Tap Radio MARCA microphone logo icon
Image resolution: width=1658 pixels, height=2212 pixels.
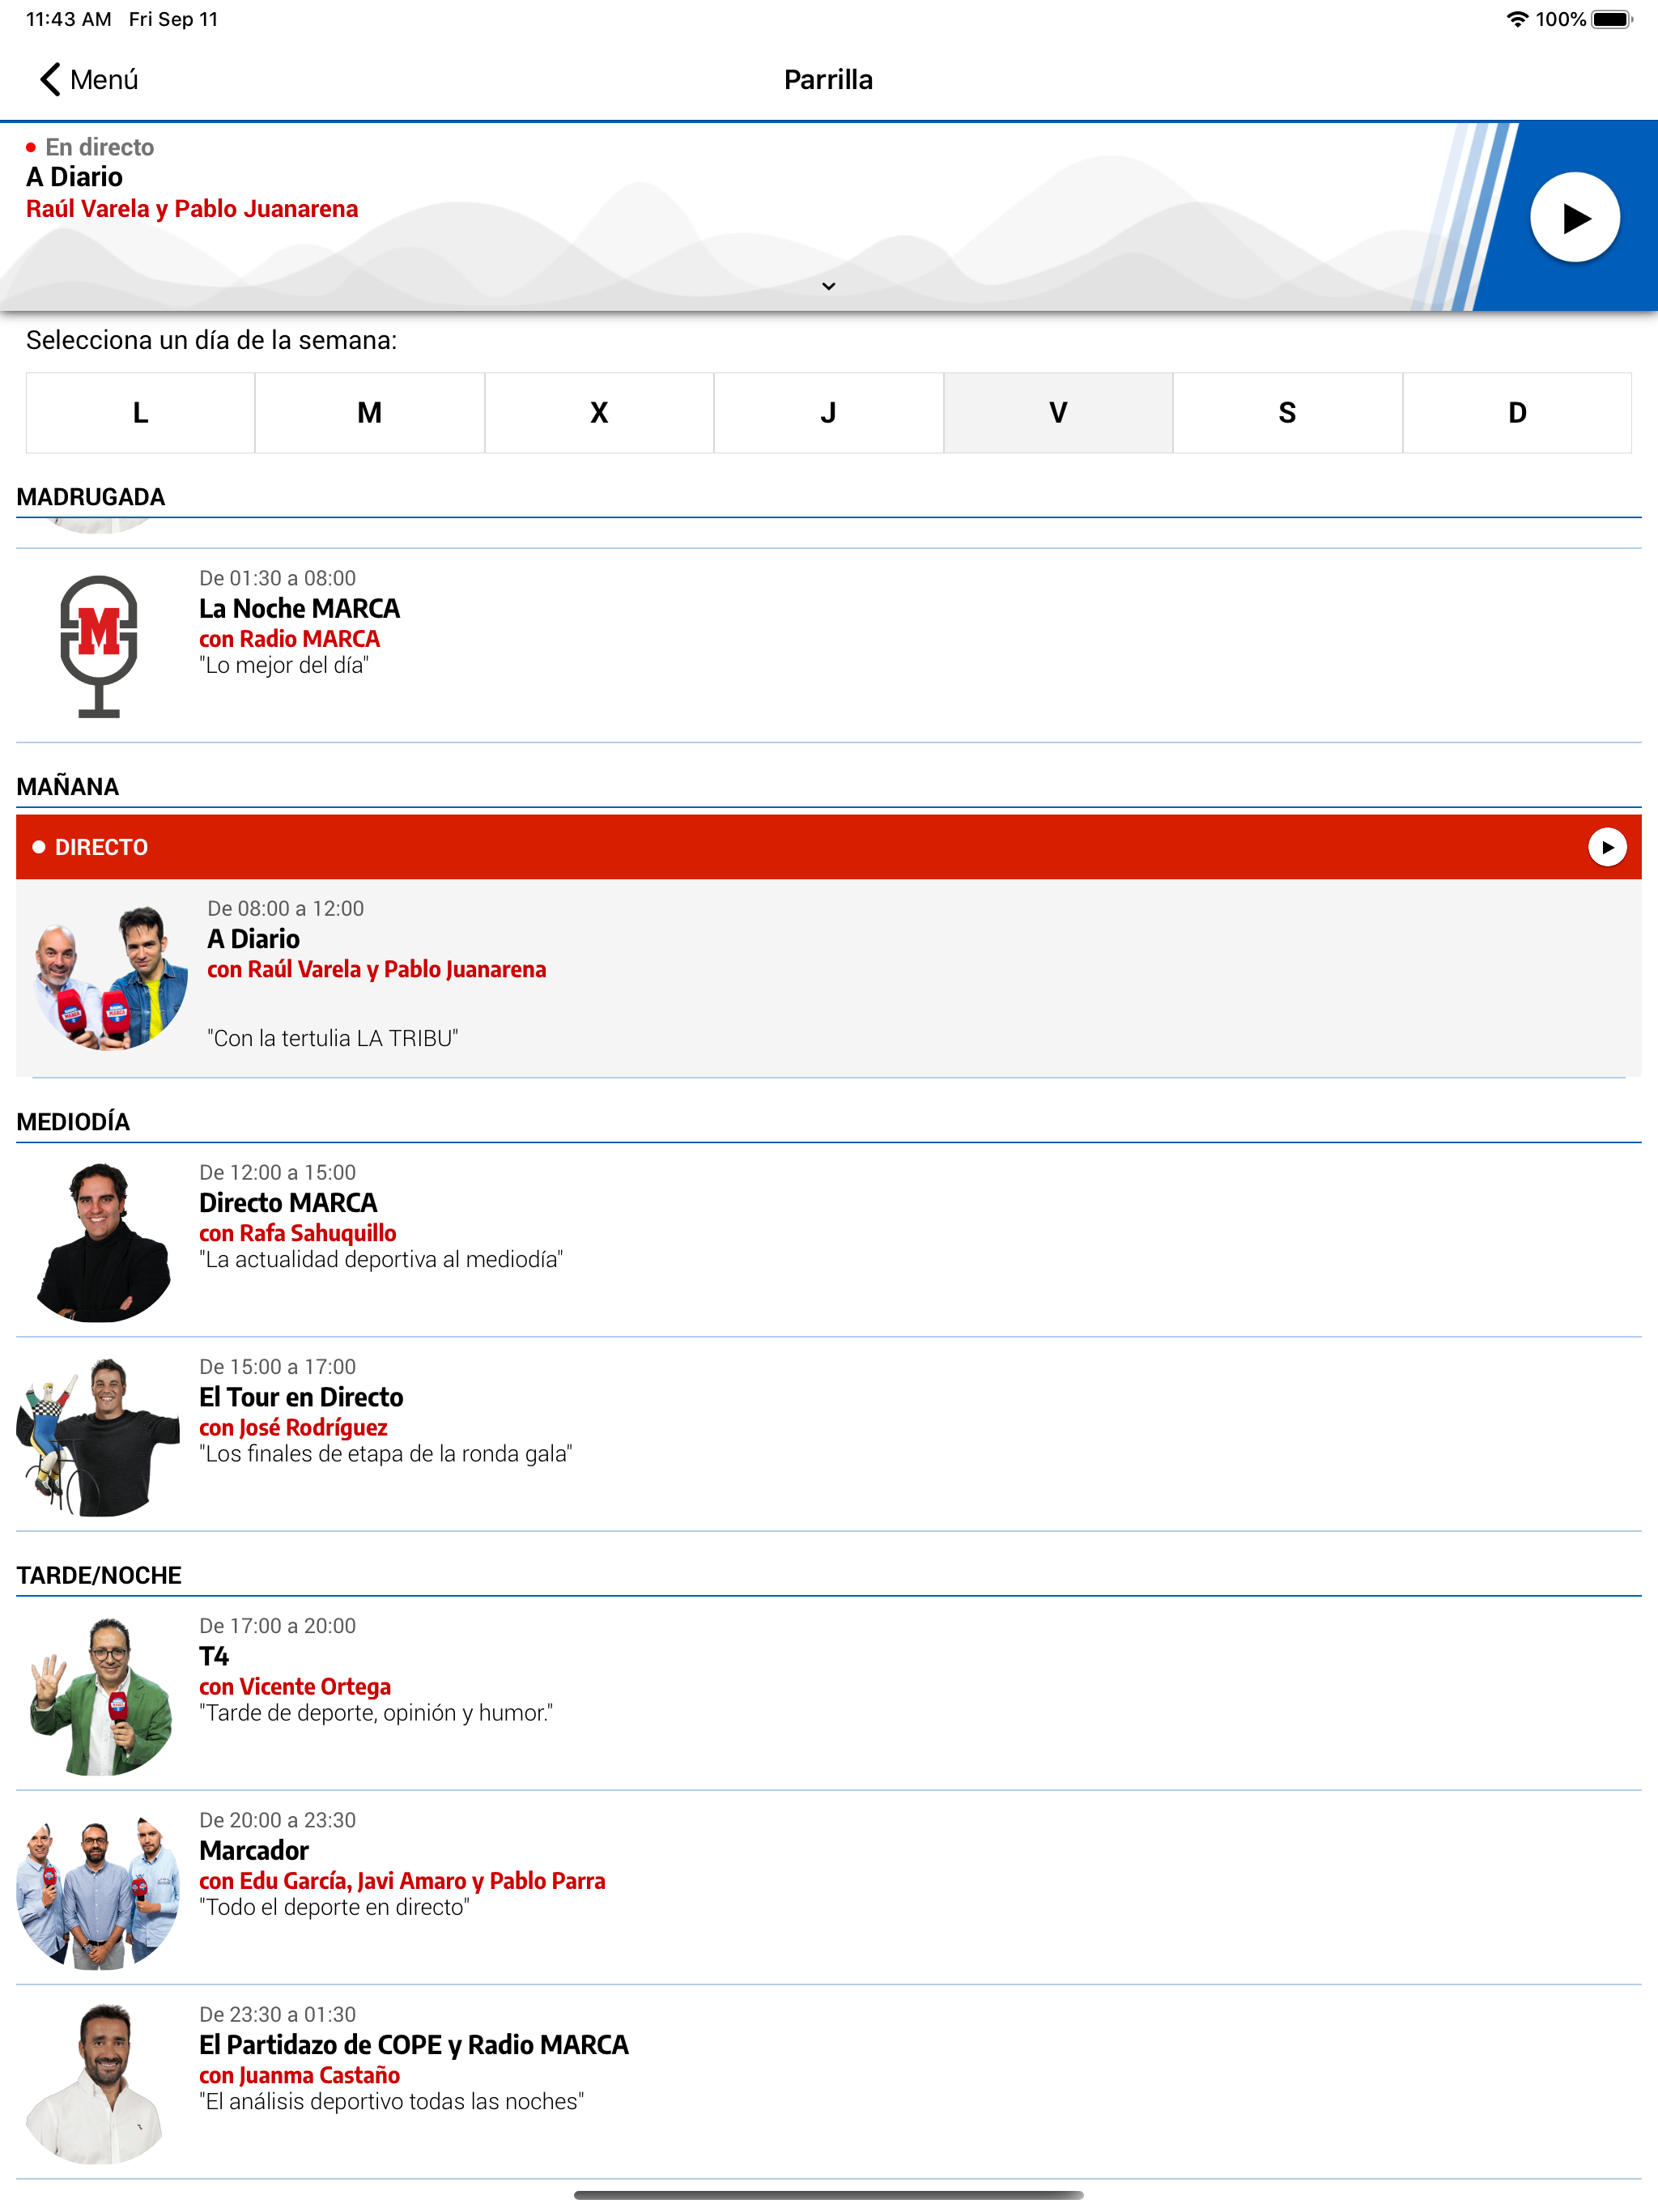tap(99, 645)
